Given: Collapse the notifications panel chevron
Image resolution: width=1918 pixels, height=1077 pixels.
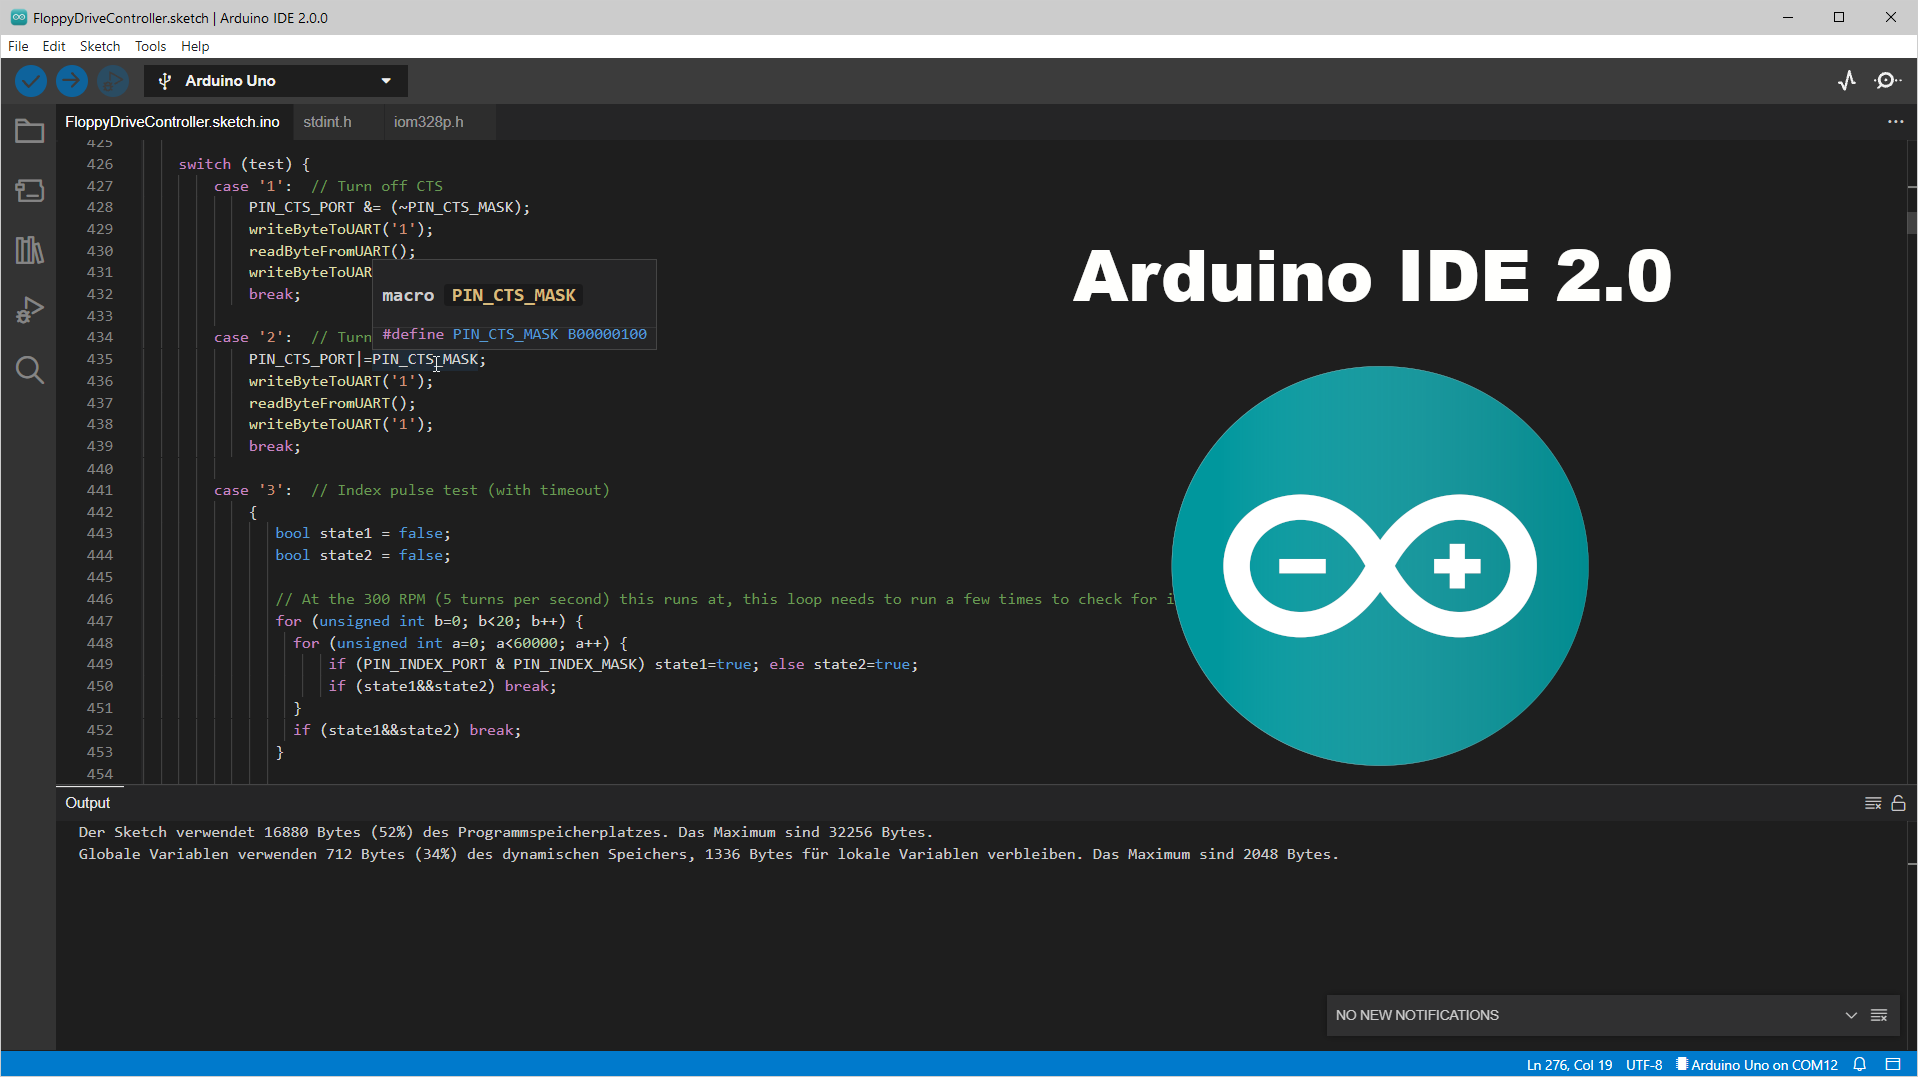Looking at the screenshot, I should [1851, 1015].
